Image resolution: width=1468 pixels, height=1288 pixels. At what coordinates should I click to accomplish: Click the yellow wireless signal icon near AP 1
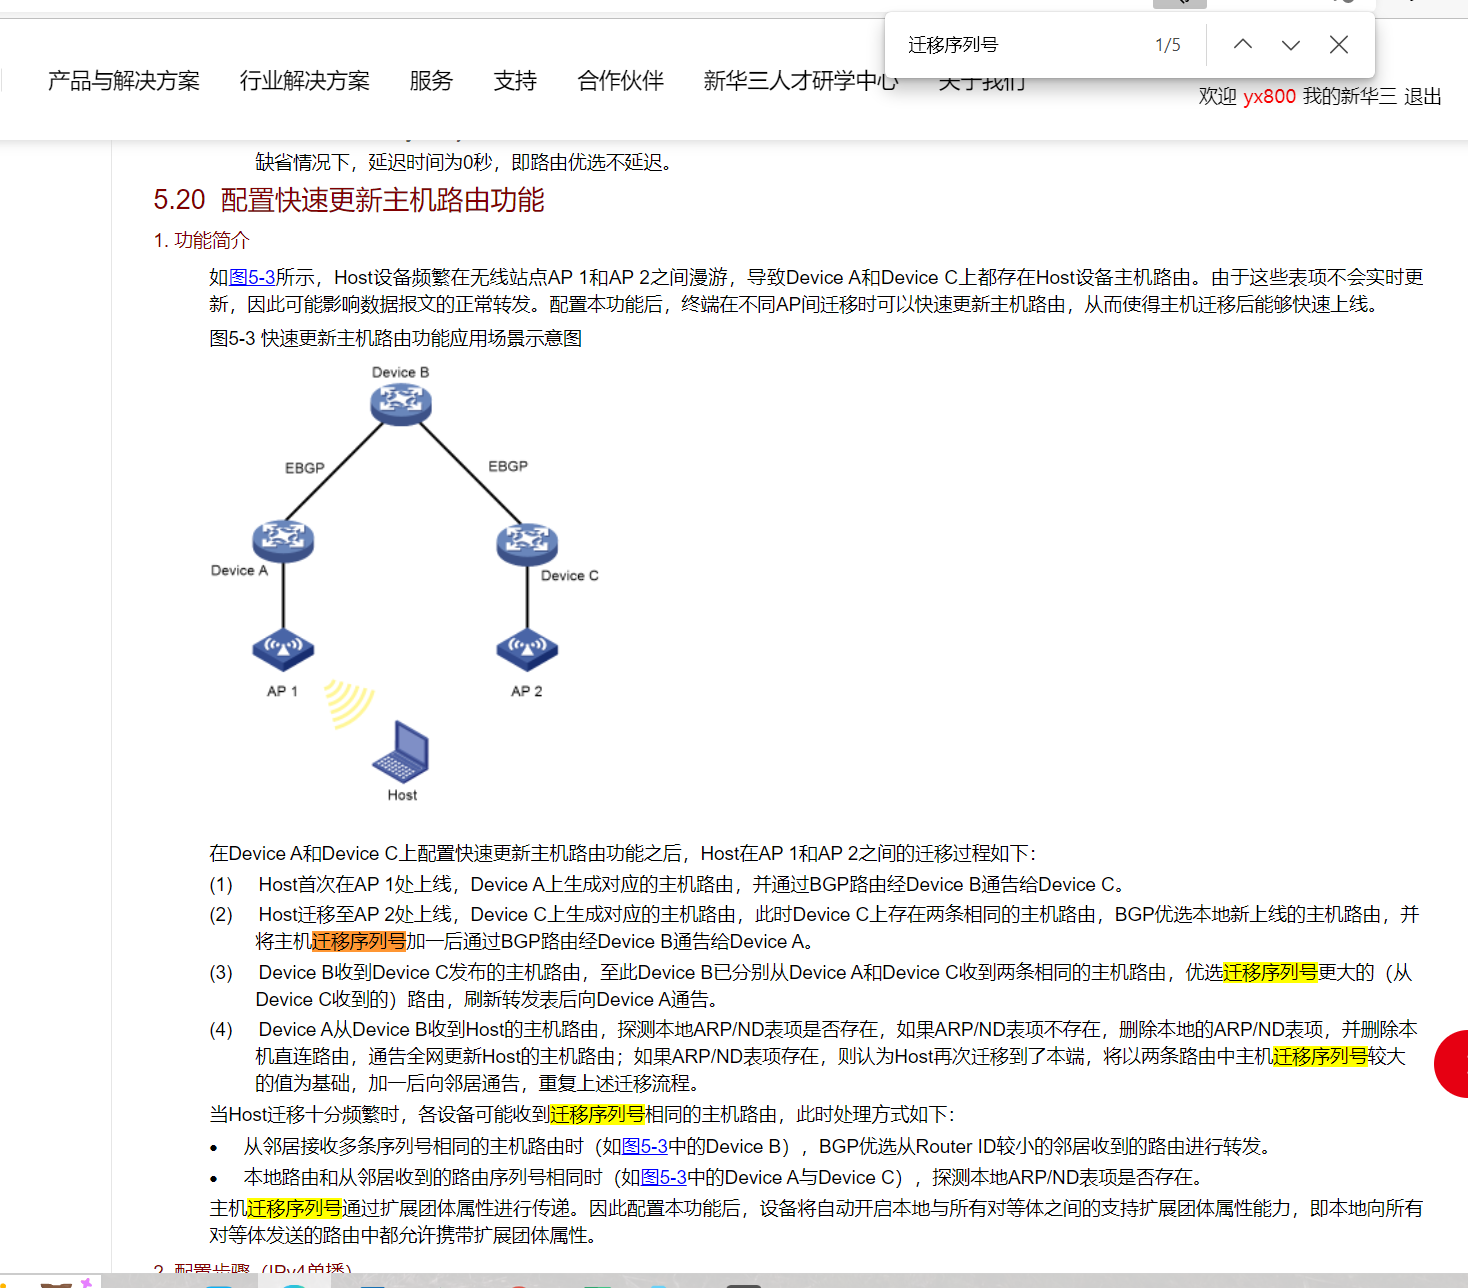pos(348,703)
